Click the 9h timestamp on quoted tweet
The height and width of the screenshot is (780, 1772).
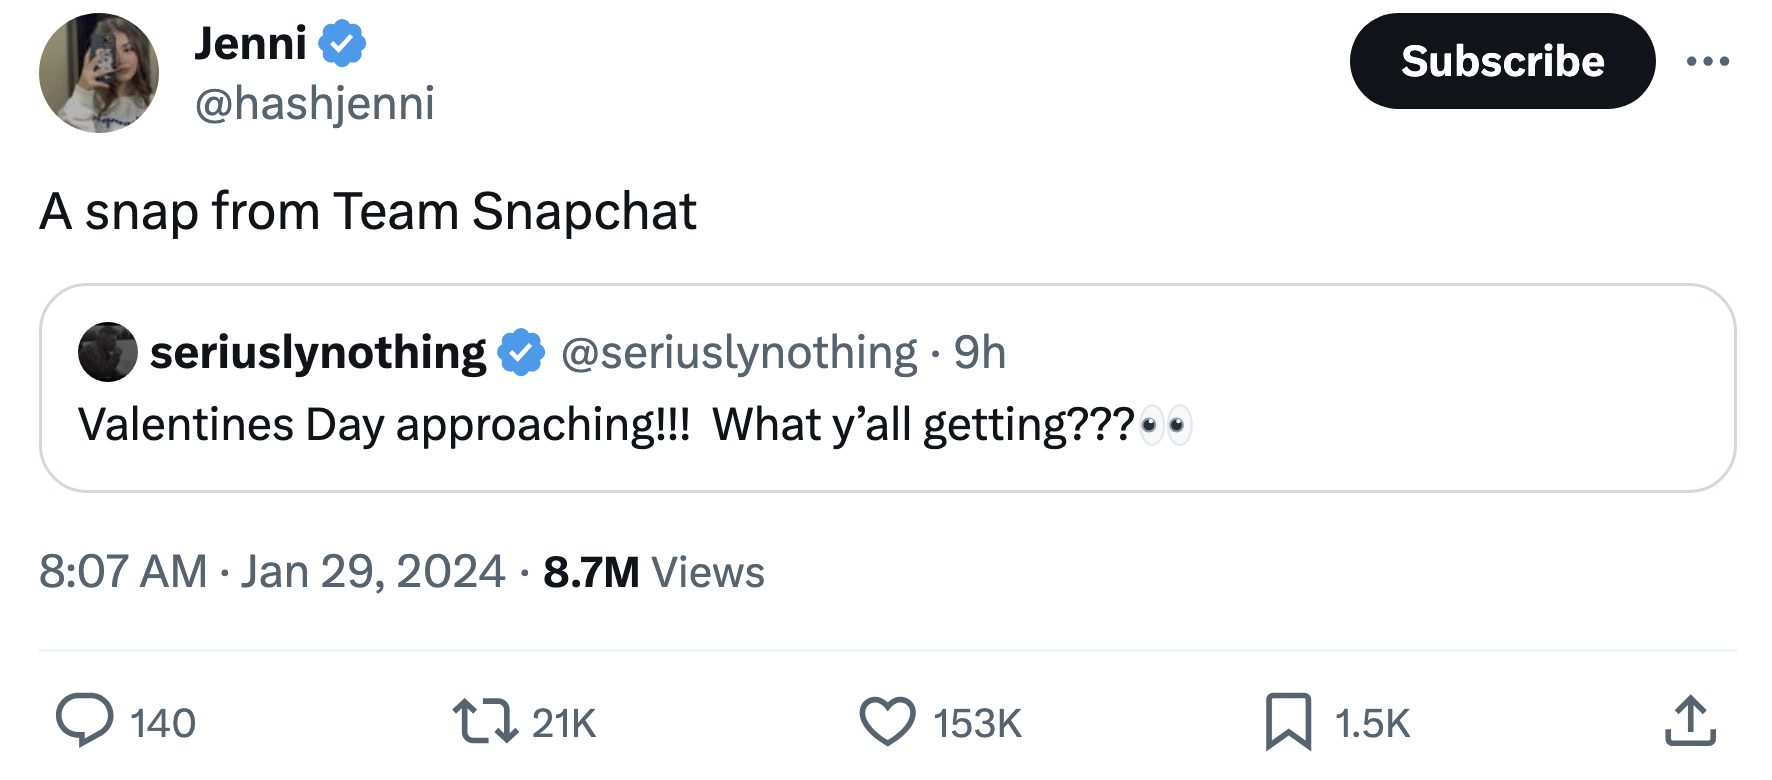979,352
